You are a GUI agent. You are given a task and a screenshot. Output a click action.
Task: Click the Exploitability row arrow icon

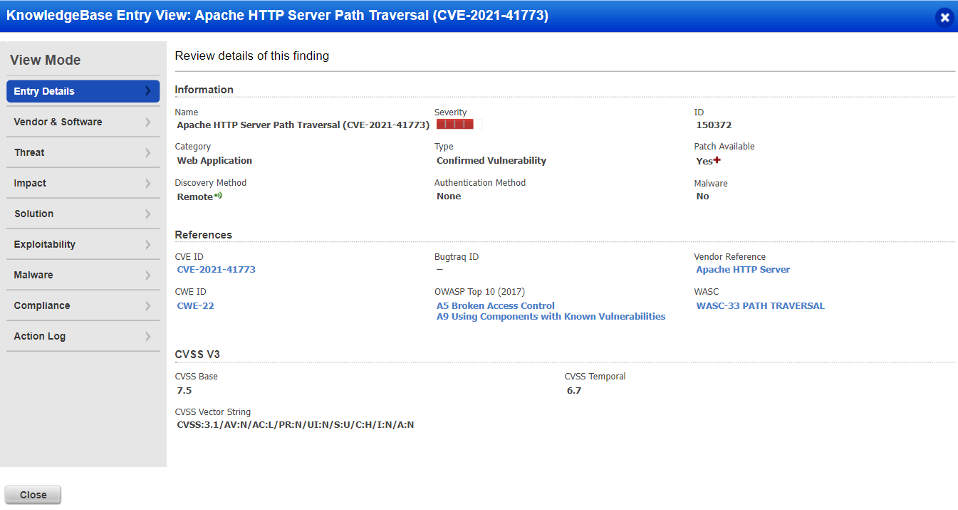[x=148, y=244]
